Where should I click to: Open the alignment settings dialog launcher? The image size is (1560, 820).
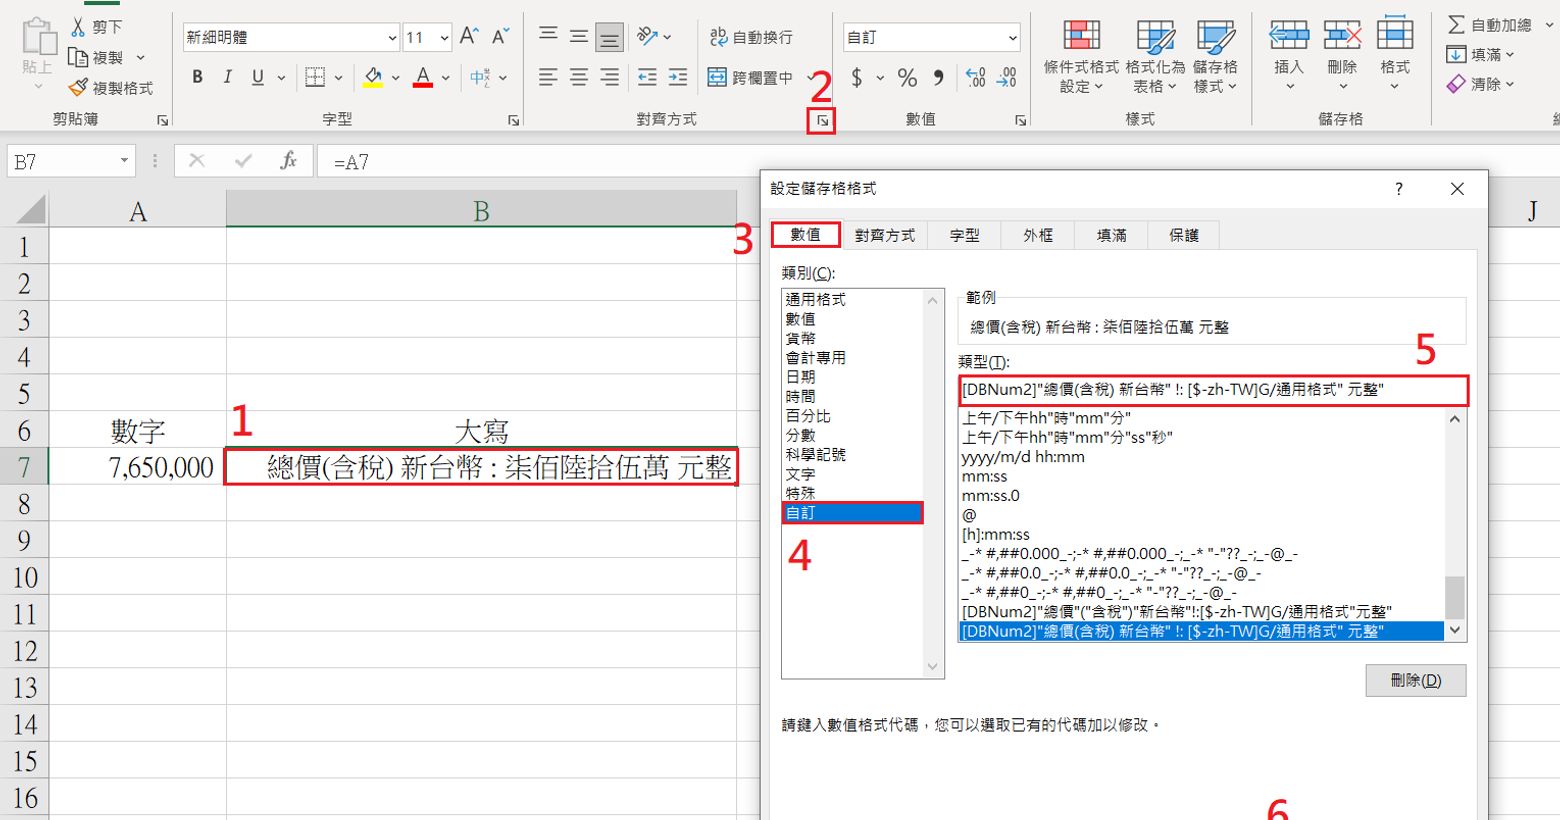click(822, 121)
